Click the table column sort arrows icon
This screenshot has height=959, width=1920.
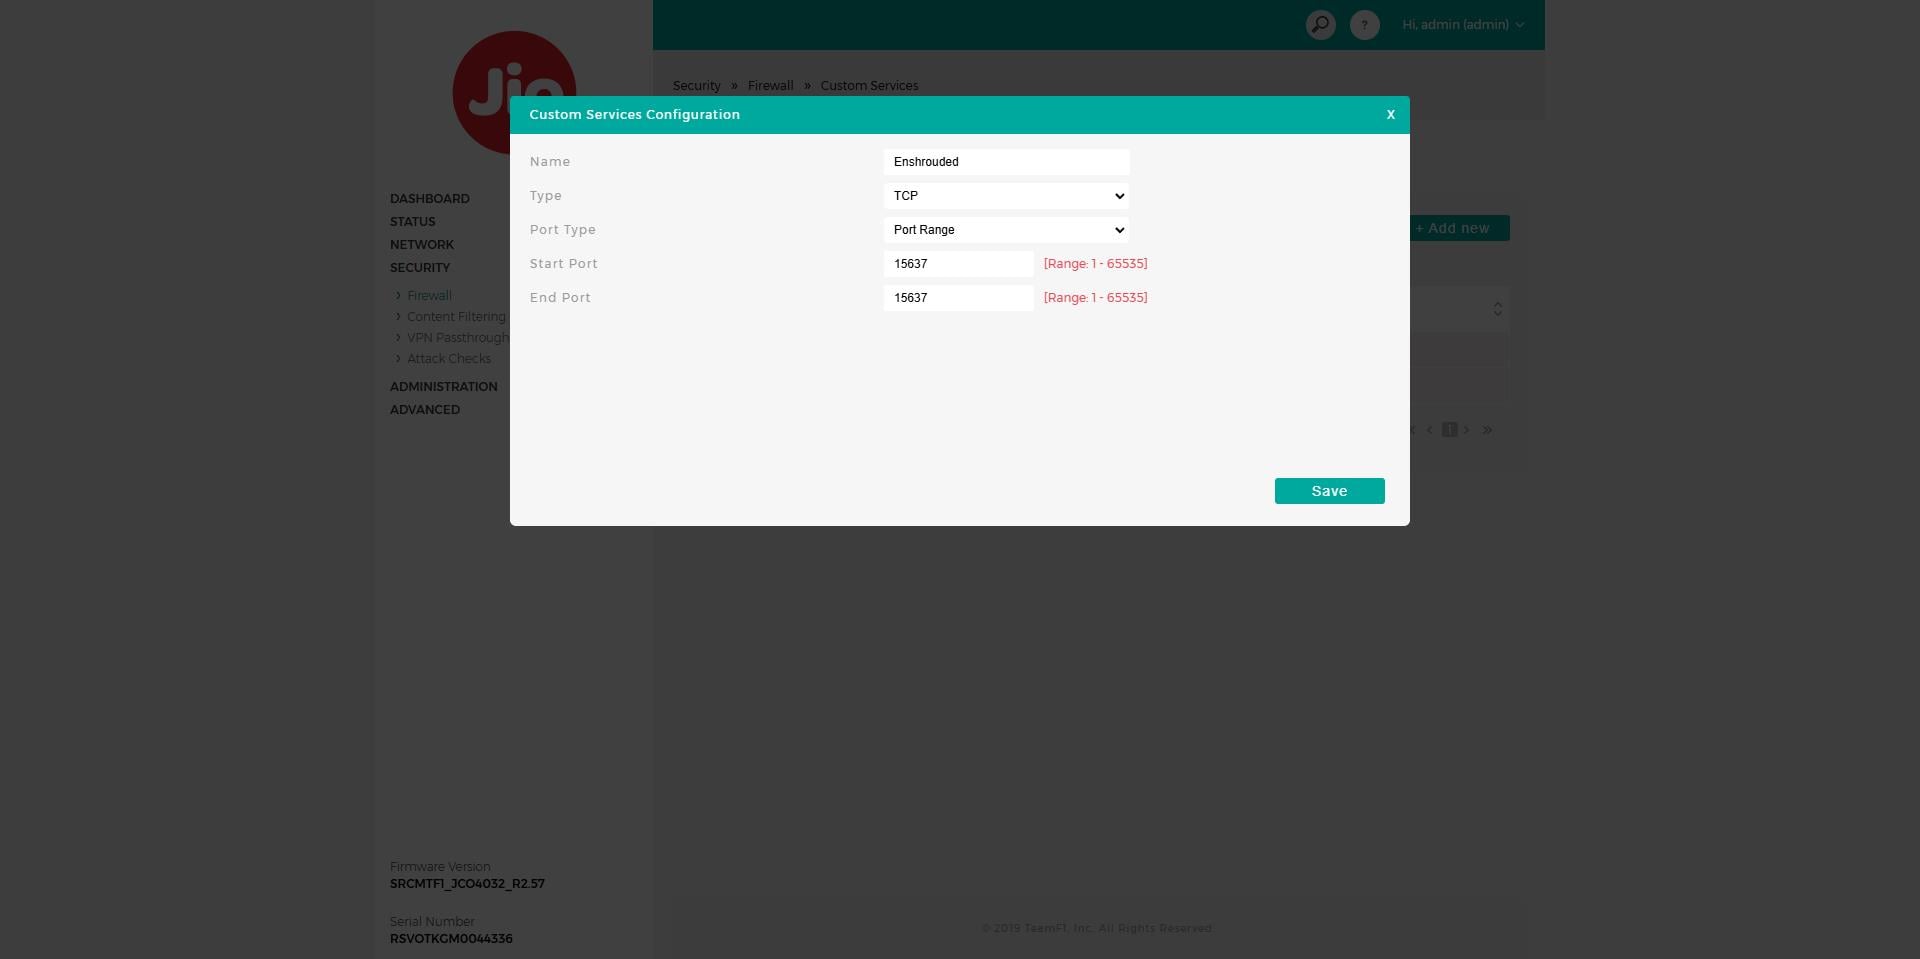pyautogui.click(x=1497, y=309)
